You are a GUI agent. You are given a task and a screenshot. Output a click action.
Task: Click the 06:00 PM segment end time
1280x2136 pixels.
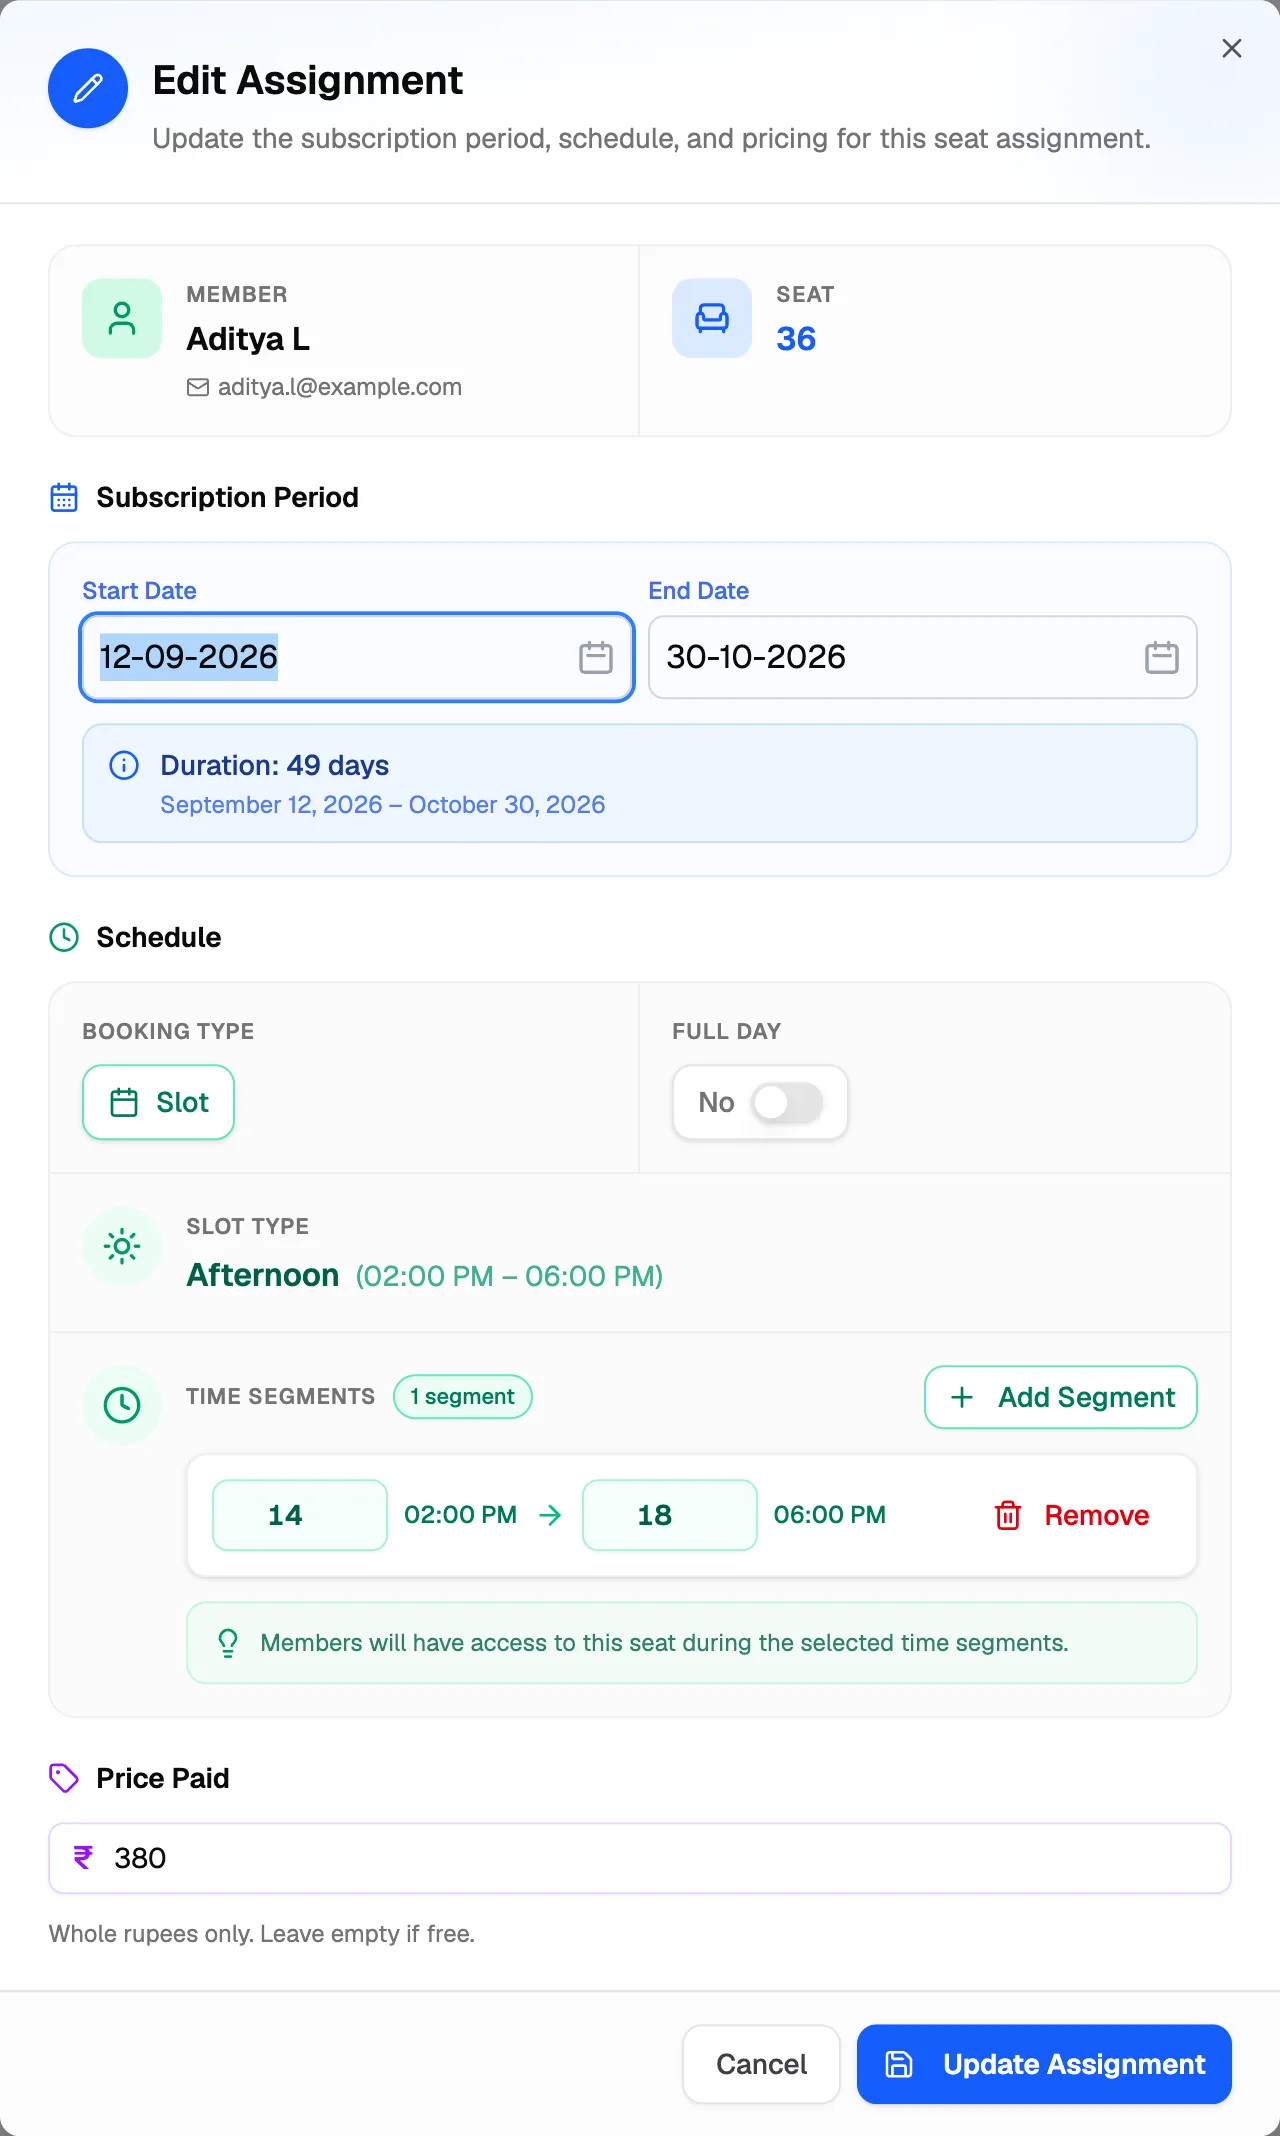(830, 1515)
